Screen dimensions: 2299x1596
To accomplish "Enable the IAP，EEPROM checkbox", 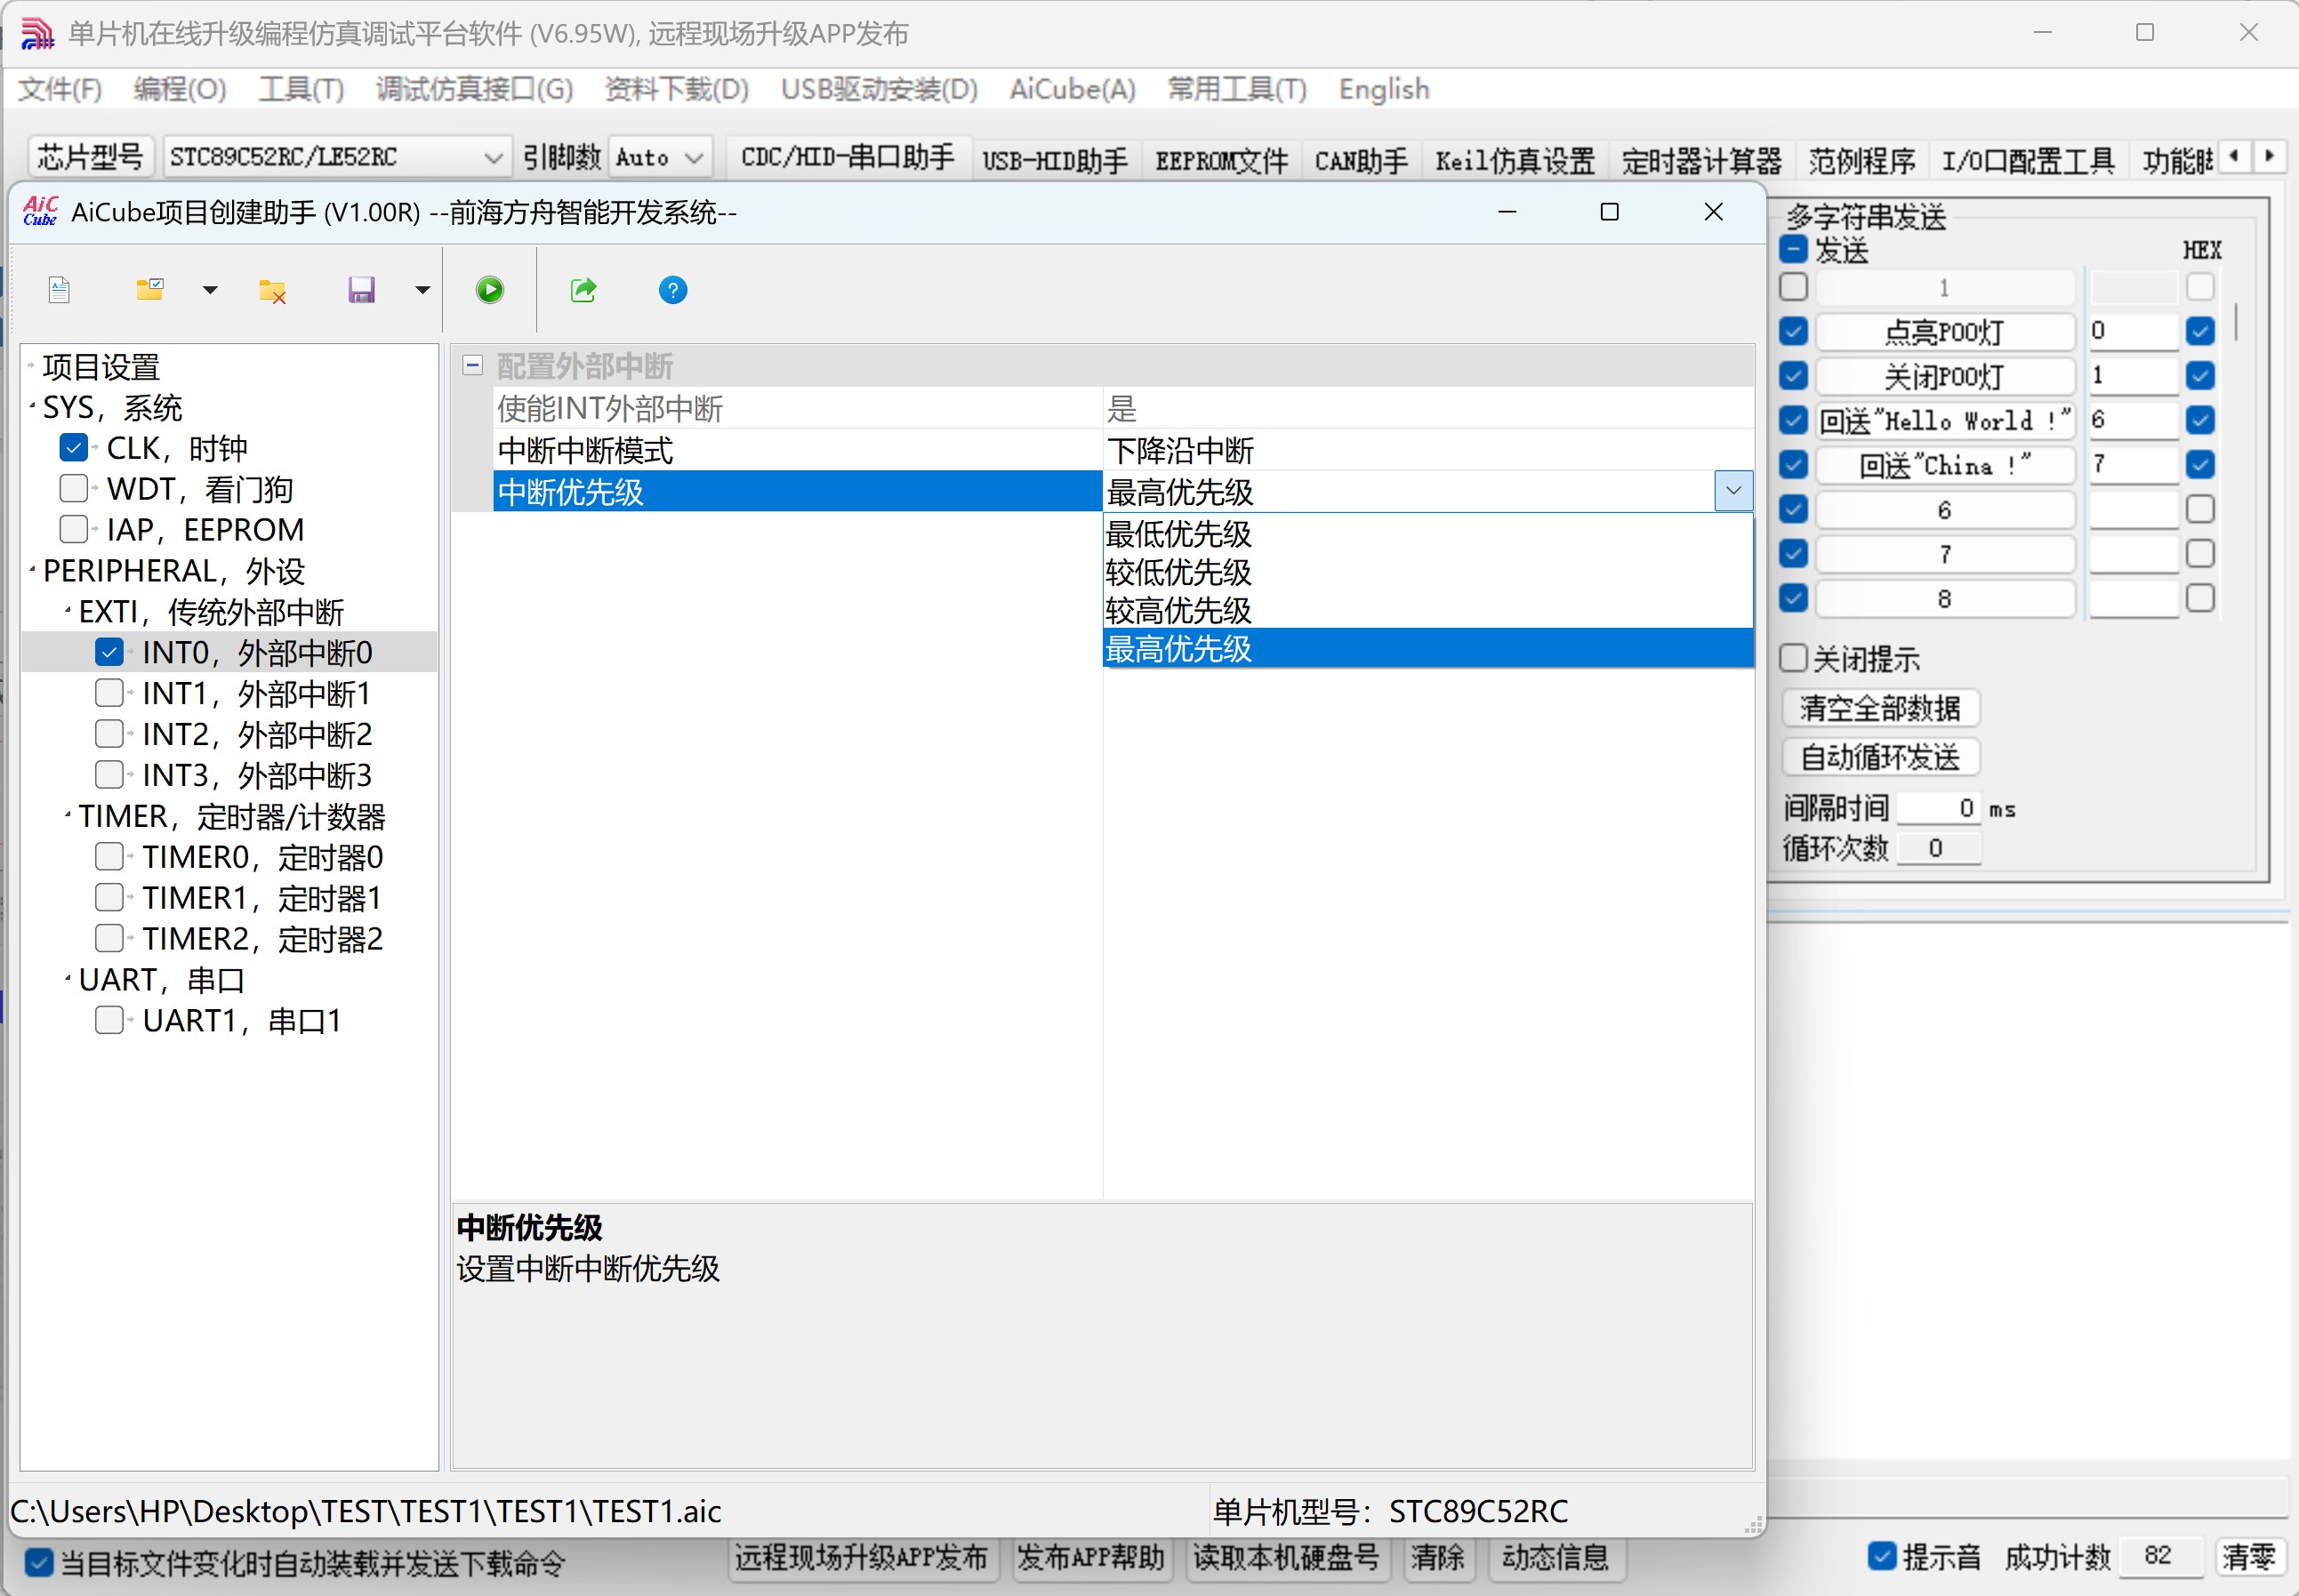I will (73, 528).
